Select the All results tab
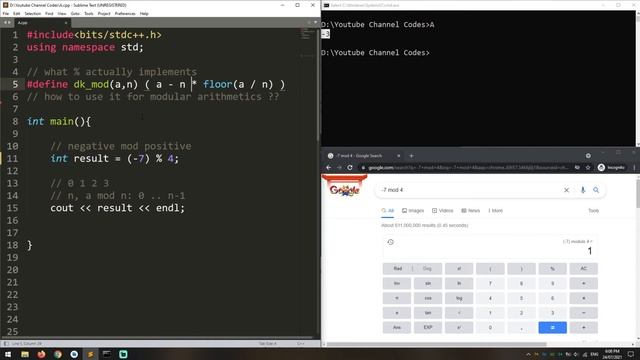This screenshot has width=640, height=360. point(388,211)
